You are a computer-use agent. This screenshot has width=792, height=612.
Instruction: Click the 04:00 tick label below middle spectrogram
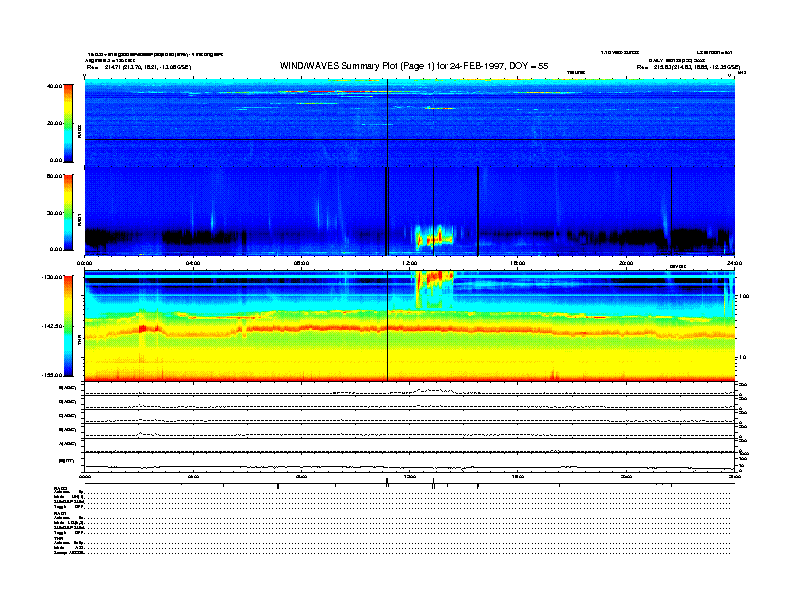(x=193, y=263)
